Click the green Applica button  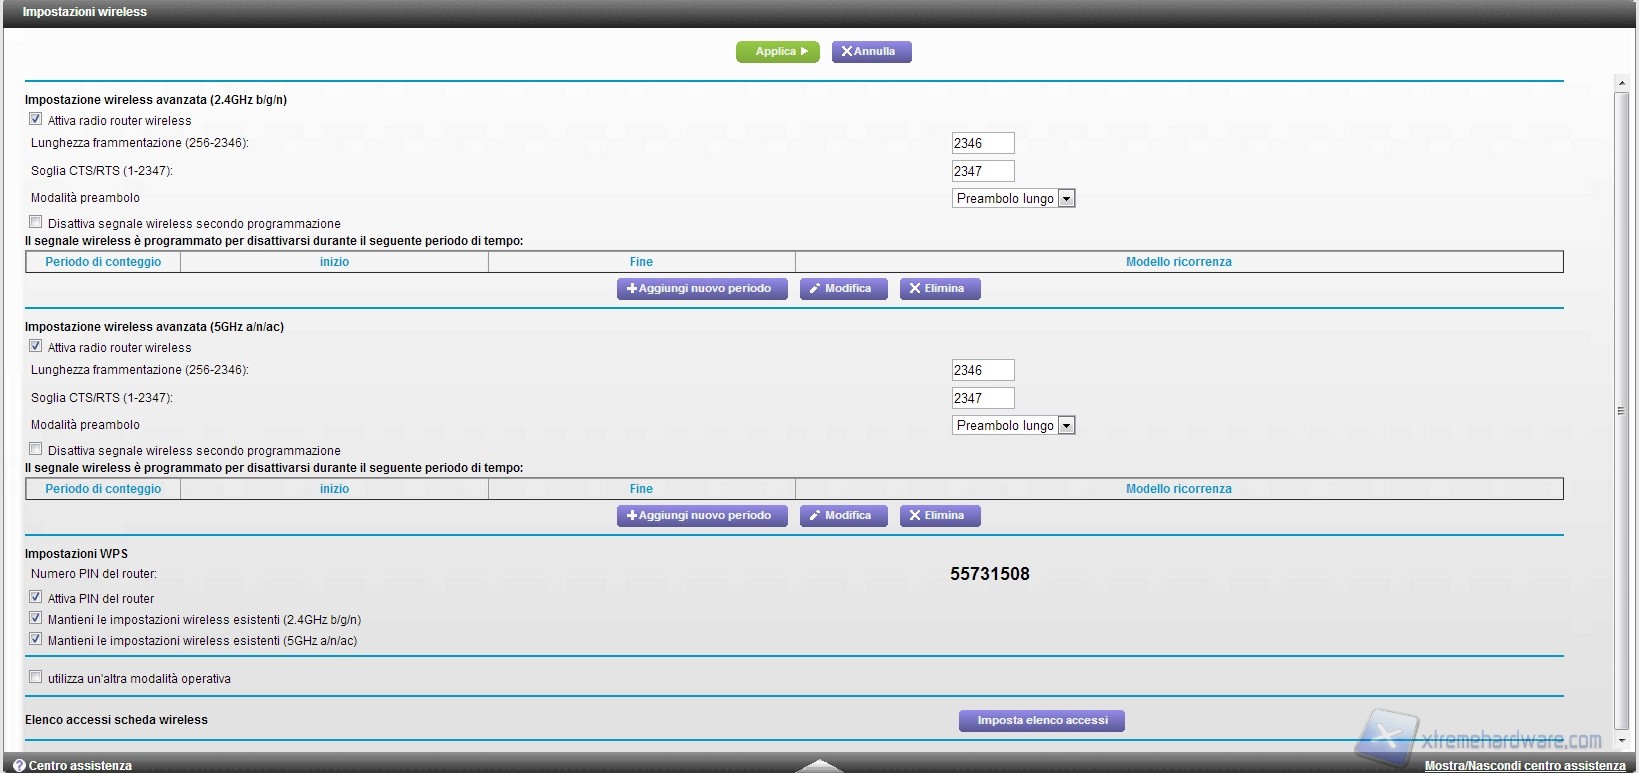(777, 52)
